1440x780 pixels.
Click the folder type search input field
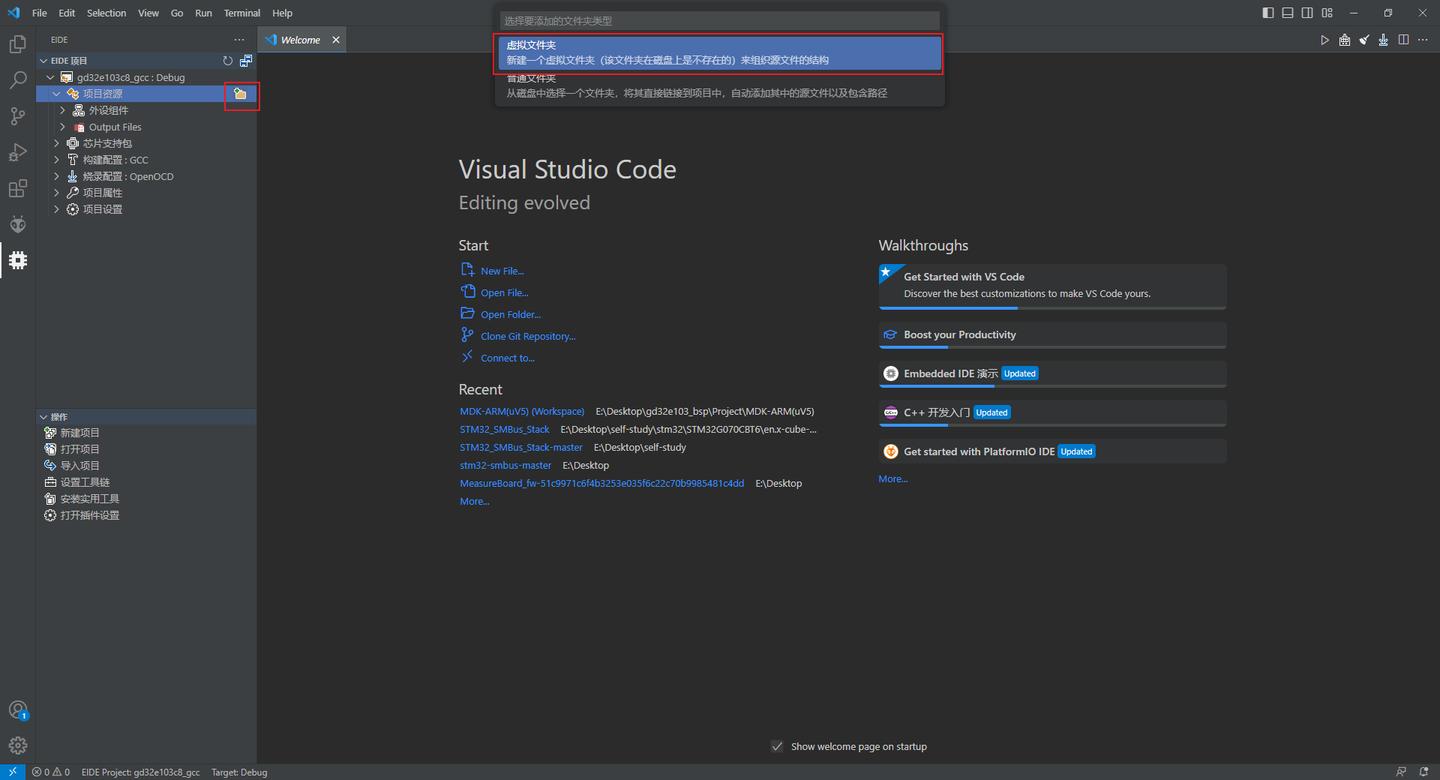(x=718, y=20)
